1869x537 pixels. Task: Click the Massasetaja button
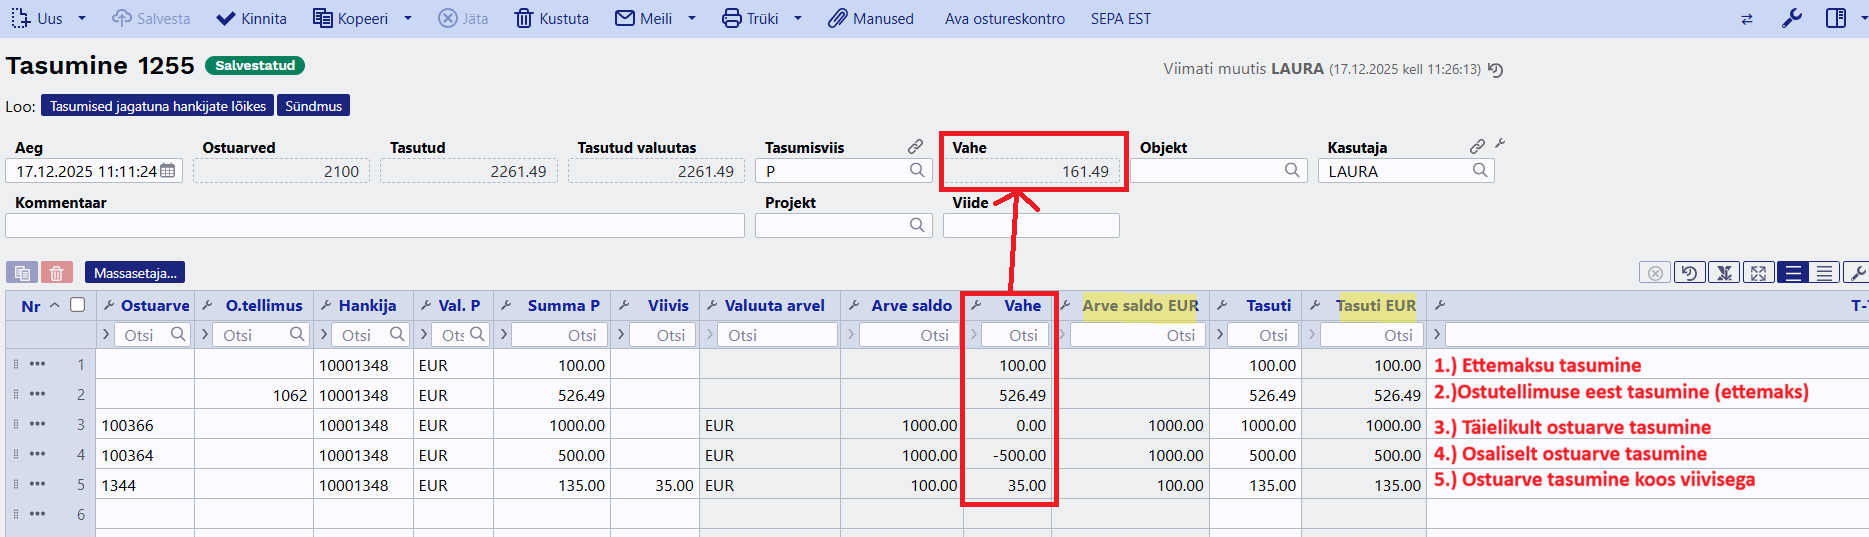coord(135,273)
